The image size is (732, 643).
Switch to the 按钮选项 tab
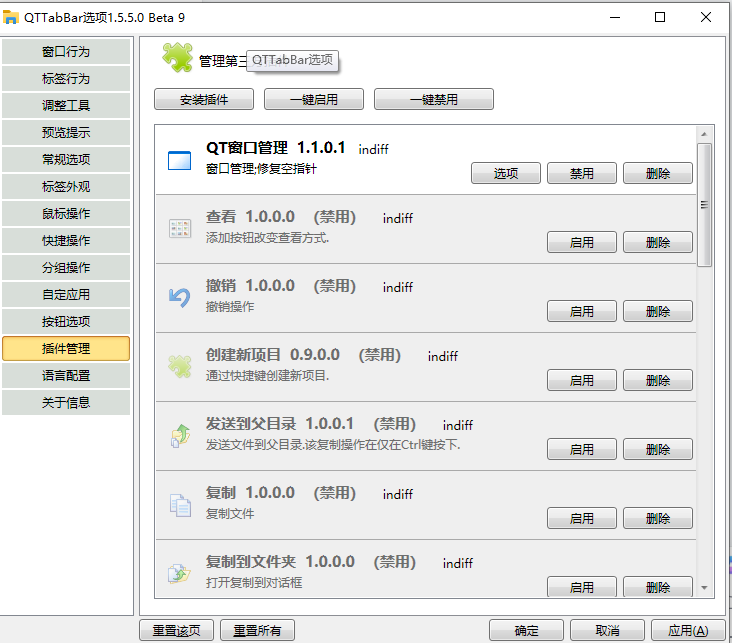click(x=66, y=321)
